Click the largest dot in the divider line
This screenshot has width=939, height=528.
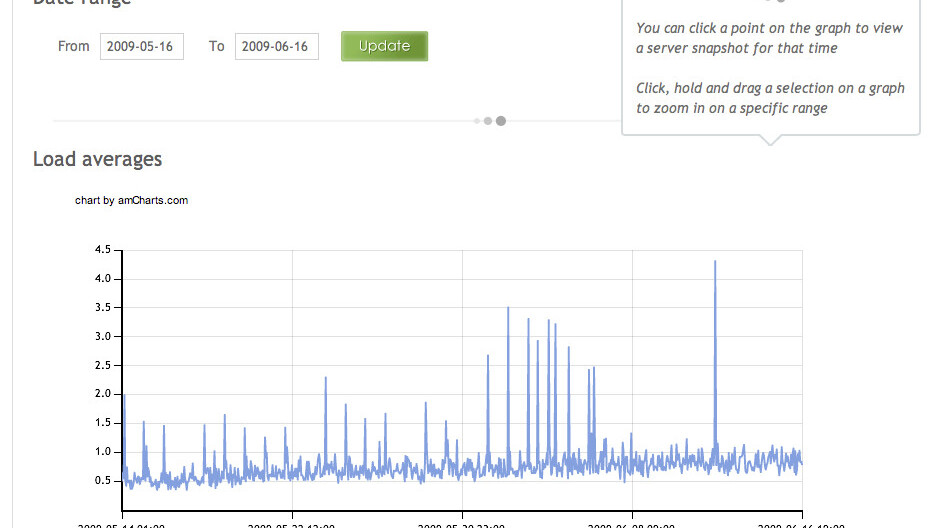point(501,121)
